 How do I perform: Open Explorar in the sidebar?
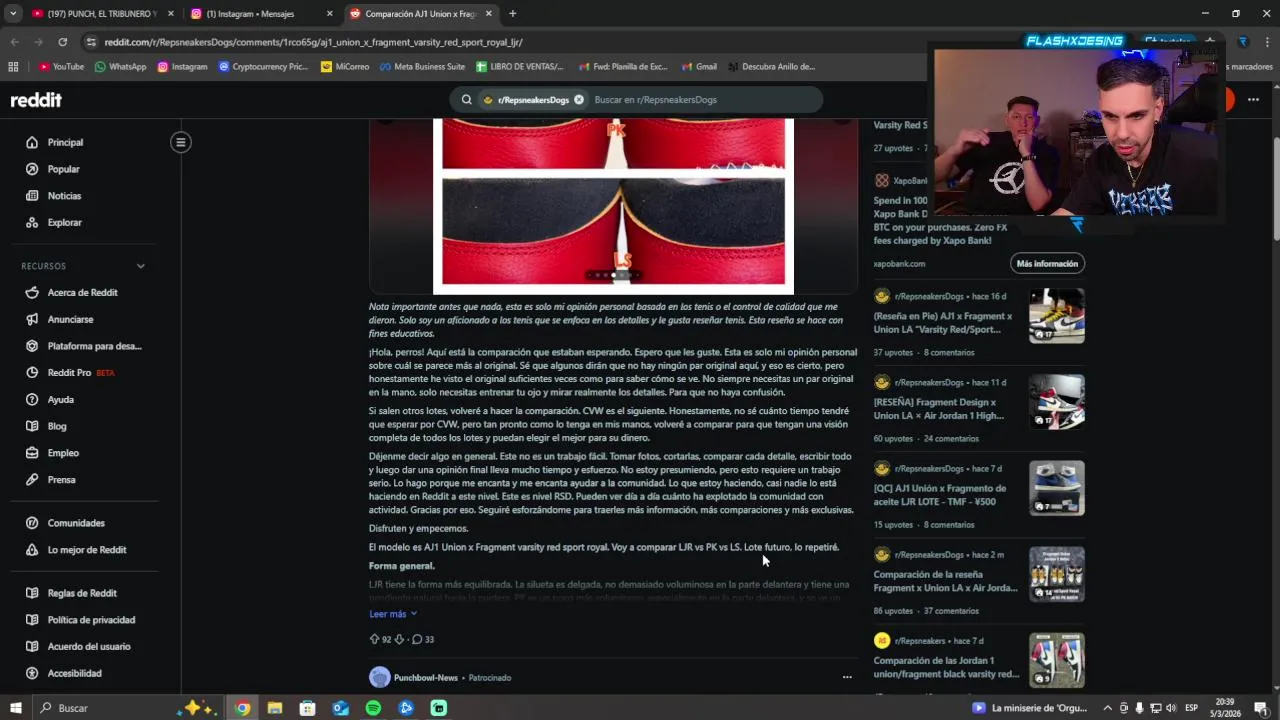coord(64,222)
